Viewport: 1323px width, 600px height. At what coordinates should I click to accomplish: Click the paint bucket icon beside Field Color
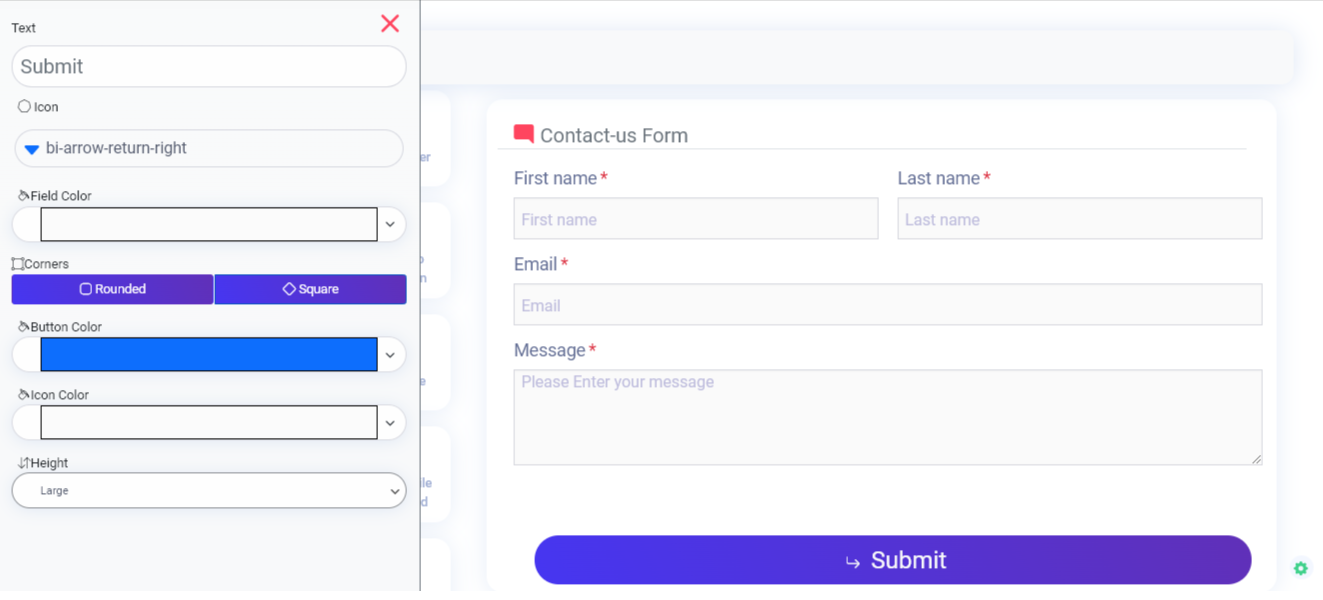23,196
